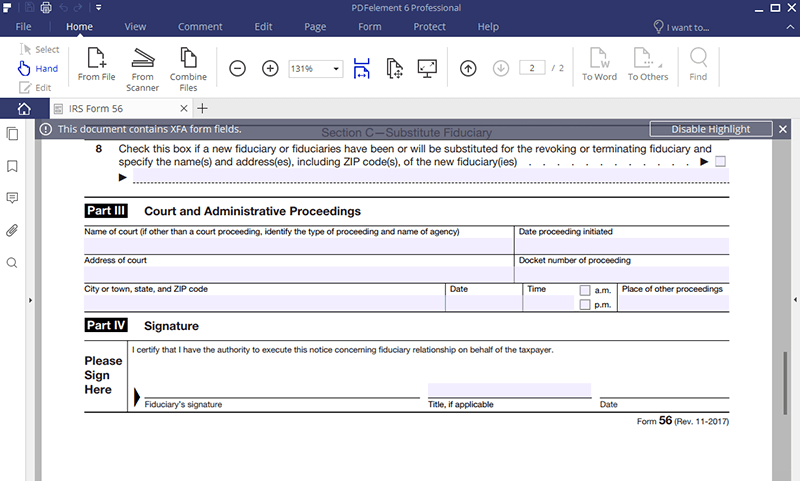Click the Print icon in title bar
This screenshot has width=800, height=481.
pos(46,7)
